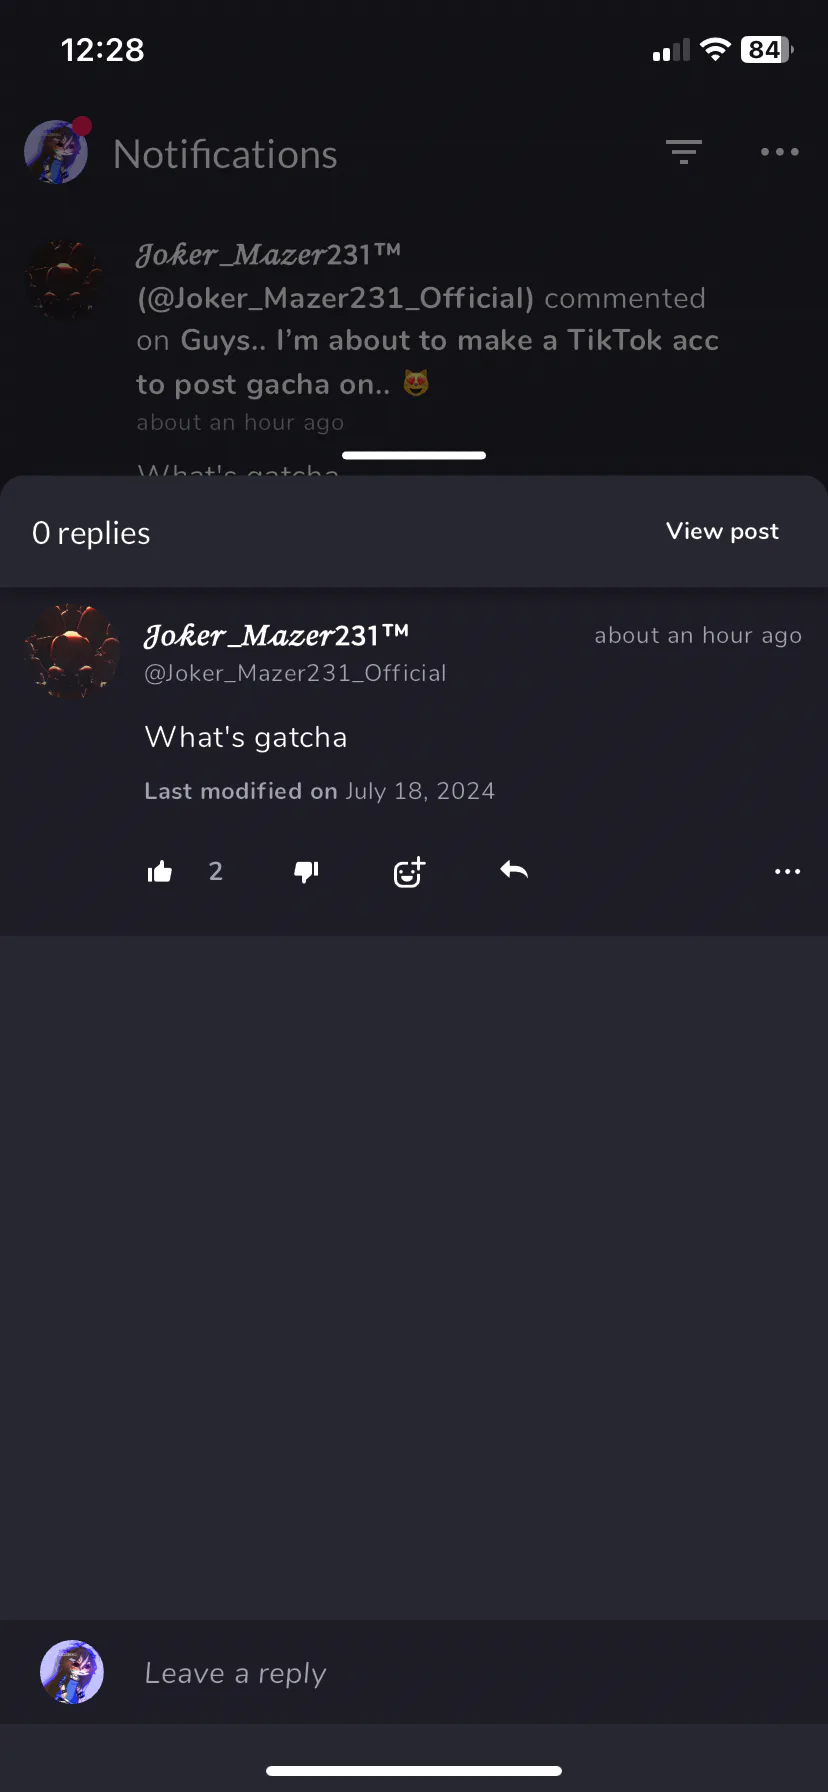Tap the battery indicator showing 84
This screenshot has height=1792, width=828.
coord(767,49)
